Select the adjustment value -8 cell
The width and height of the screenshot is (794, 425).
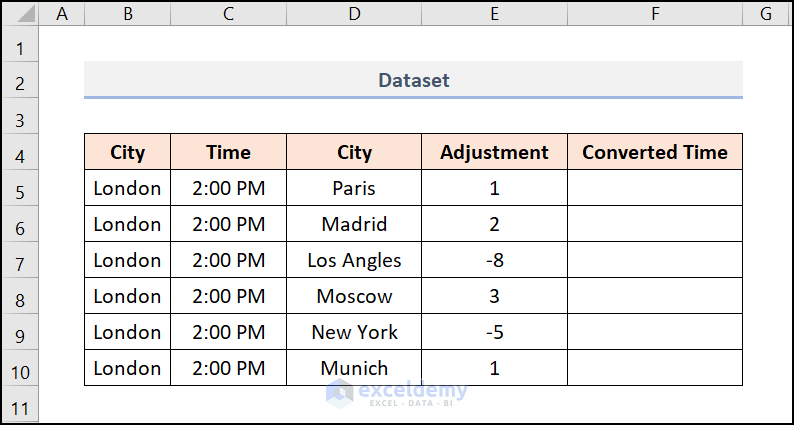coord(494,260)
